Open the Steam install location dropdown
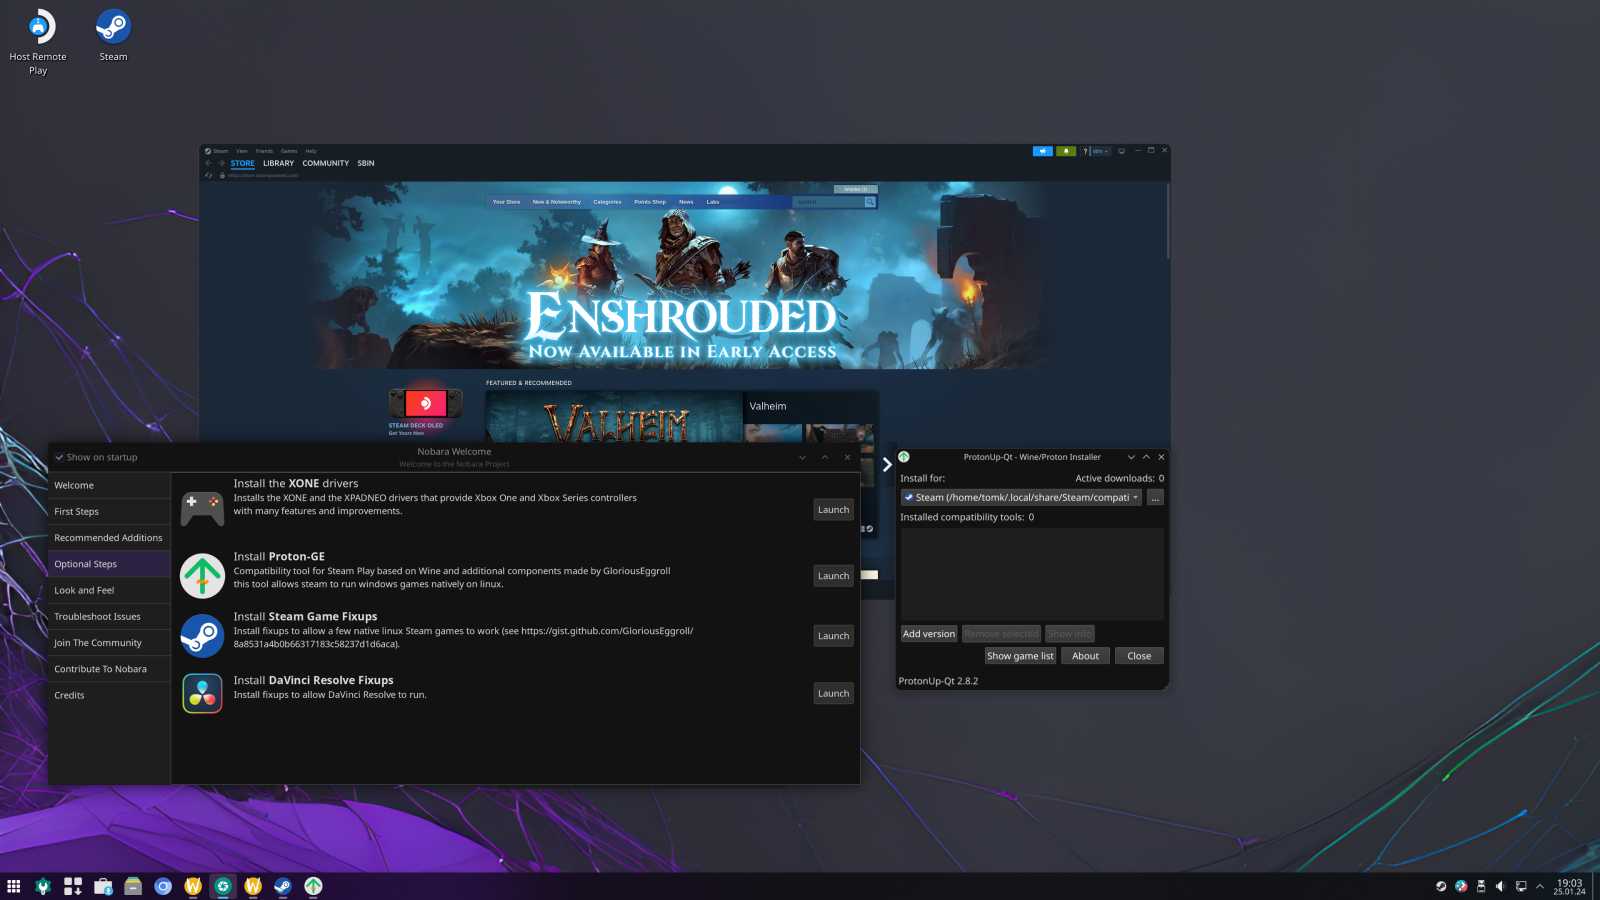Viewport: 1600px width, 900px height. click(1021, 497)
